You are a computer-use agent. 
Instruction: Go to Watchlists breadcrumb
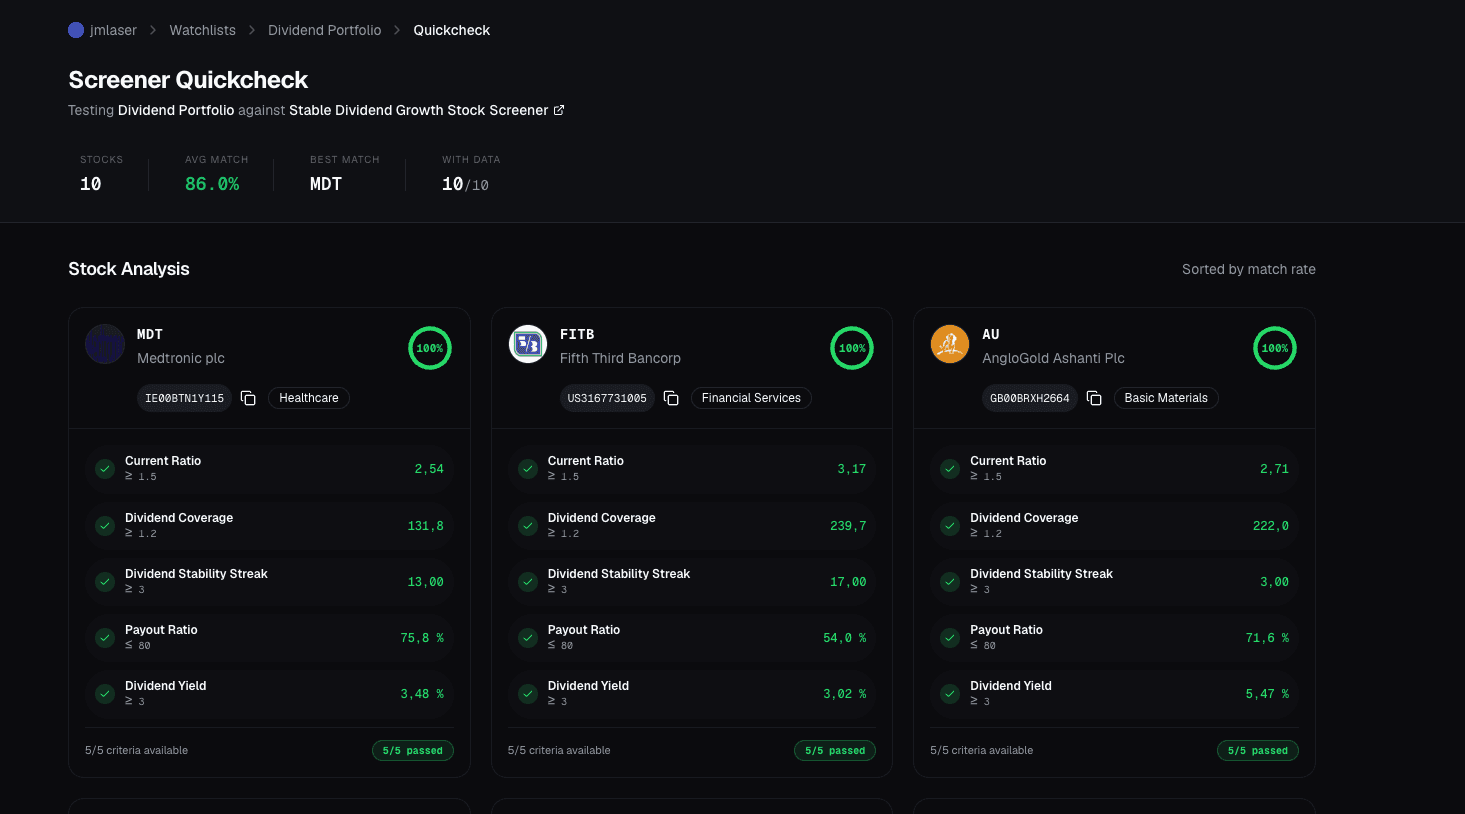203,30
